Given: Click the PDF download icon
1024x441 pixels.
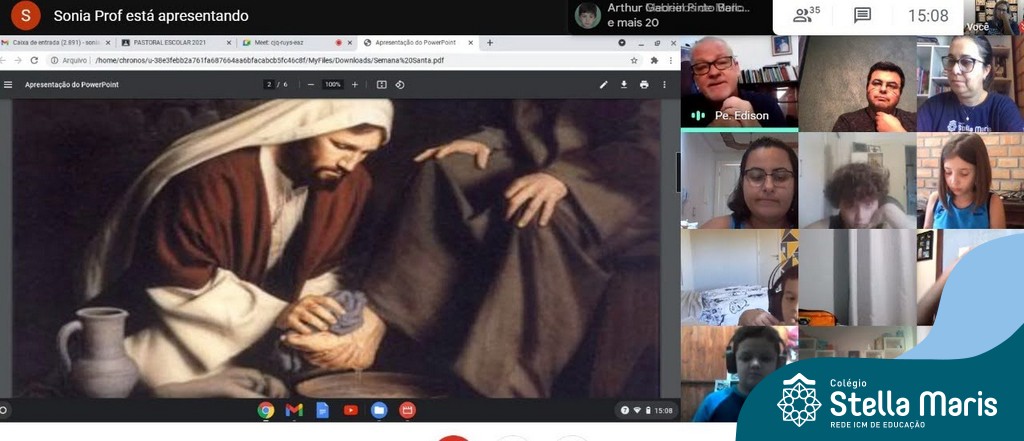Looking at the screenshot, I should tap(624, 85).
